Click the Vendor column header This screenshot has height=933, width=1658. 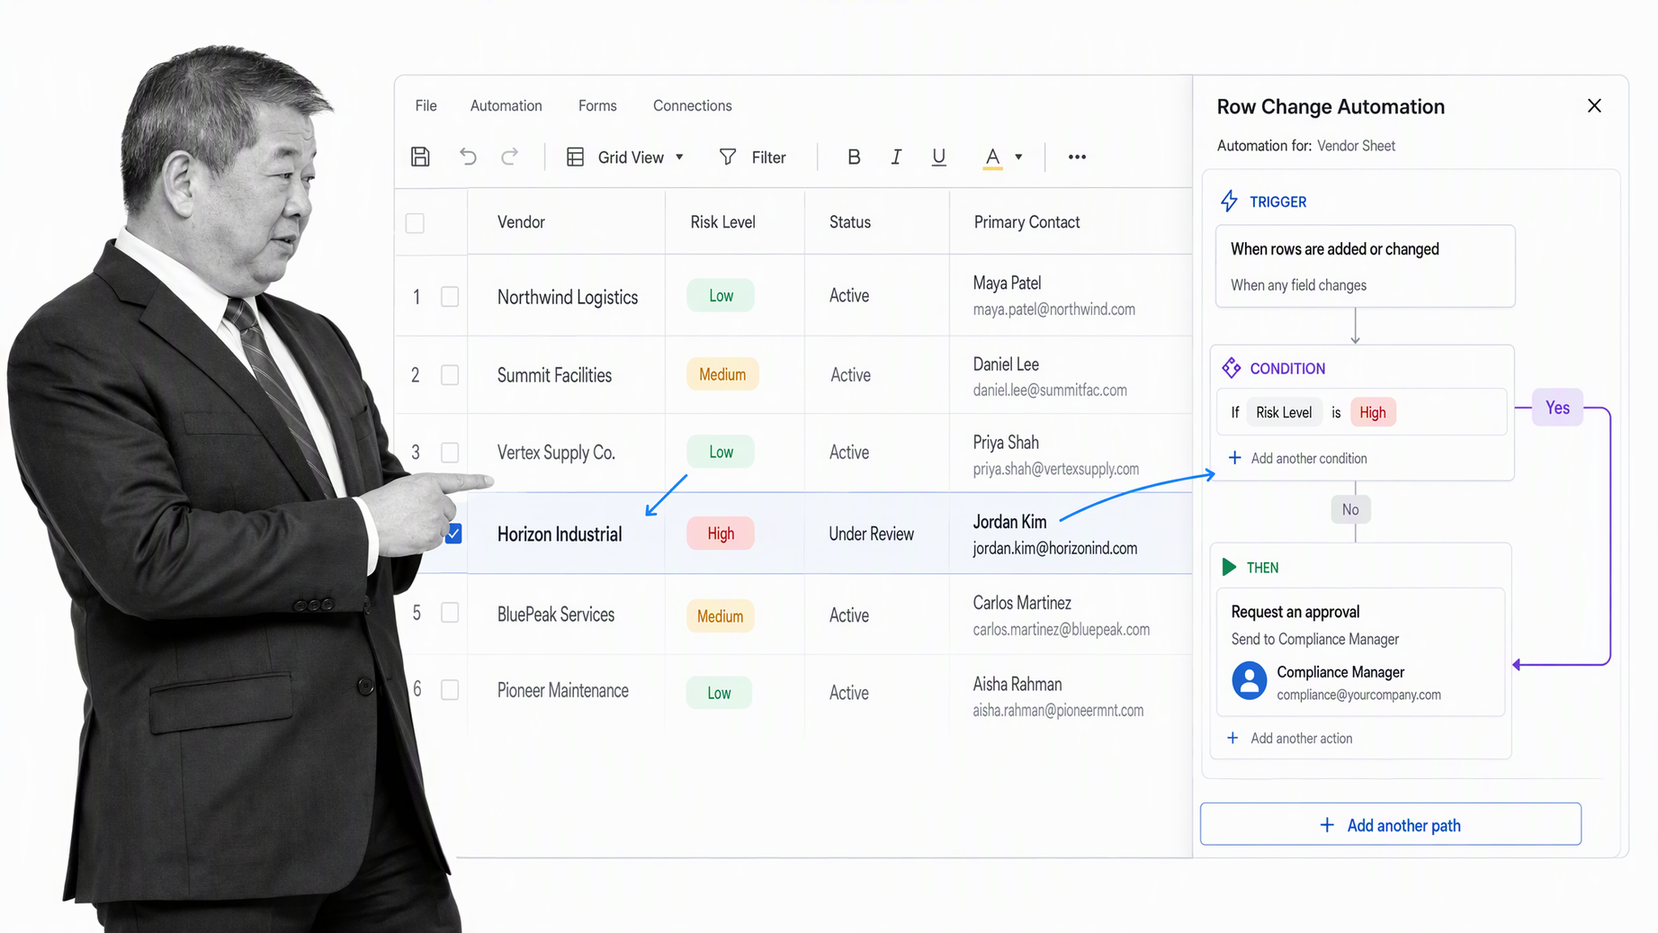click(x=521, y=222)
